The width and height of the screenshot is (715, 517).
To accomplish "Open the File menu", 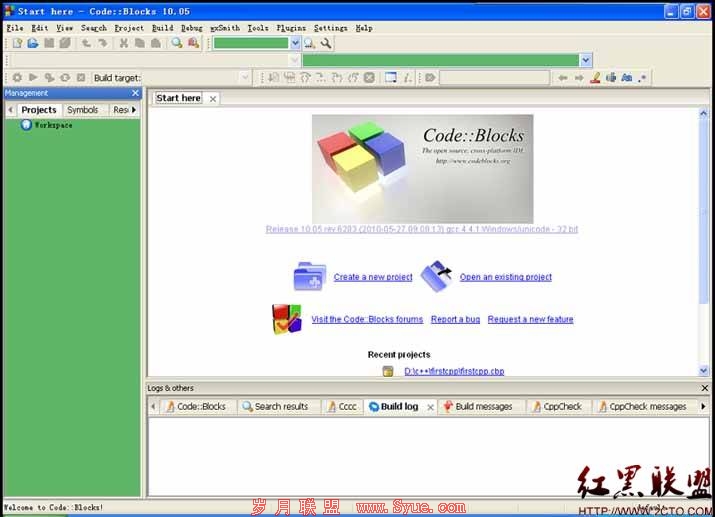I will 15,28.
